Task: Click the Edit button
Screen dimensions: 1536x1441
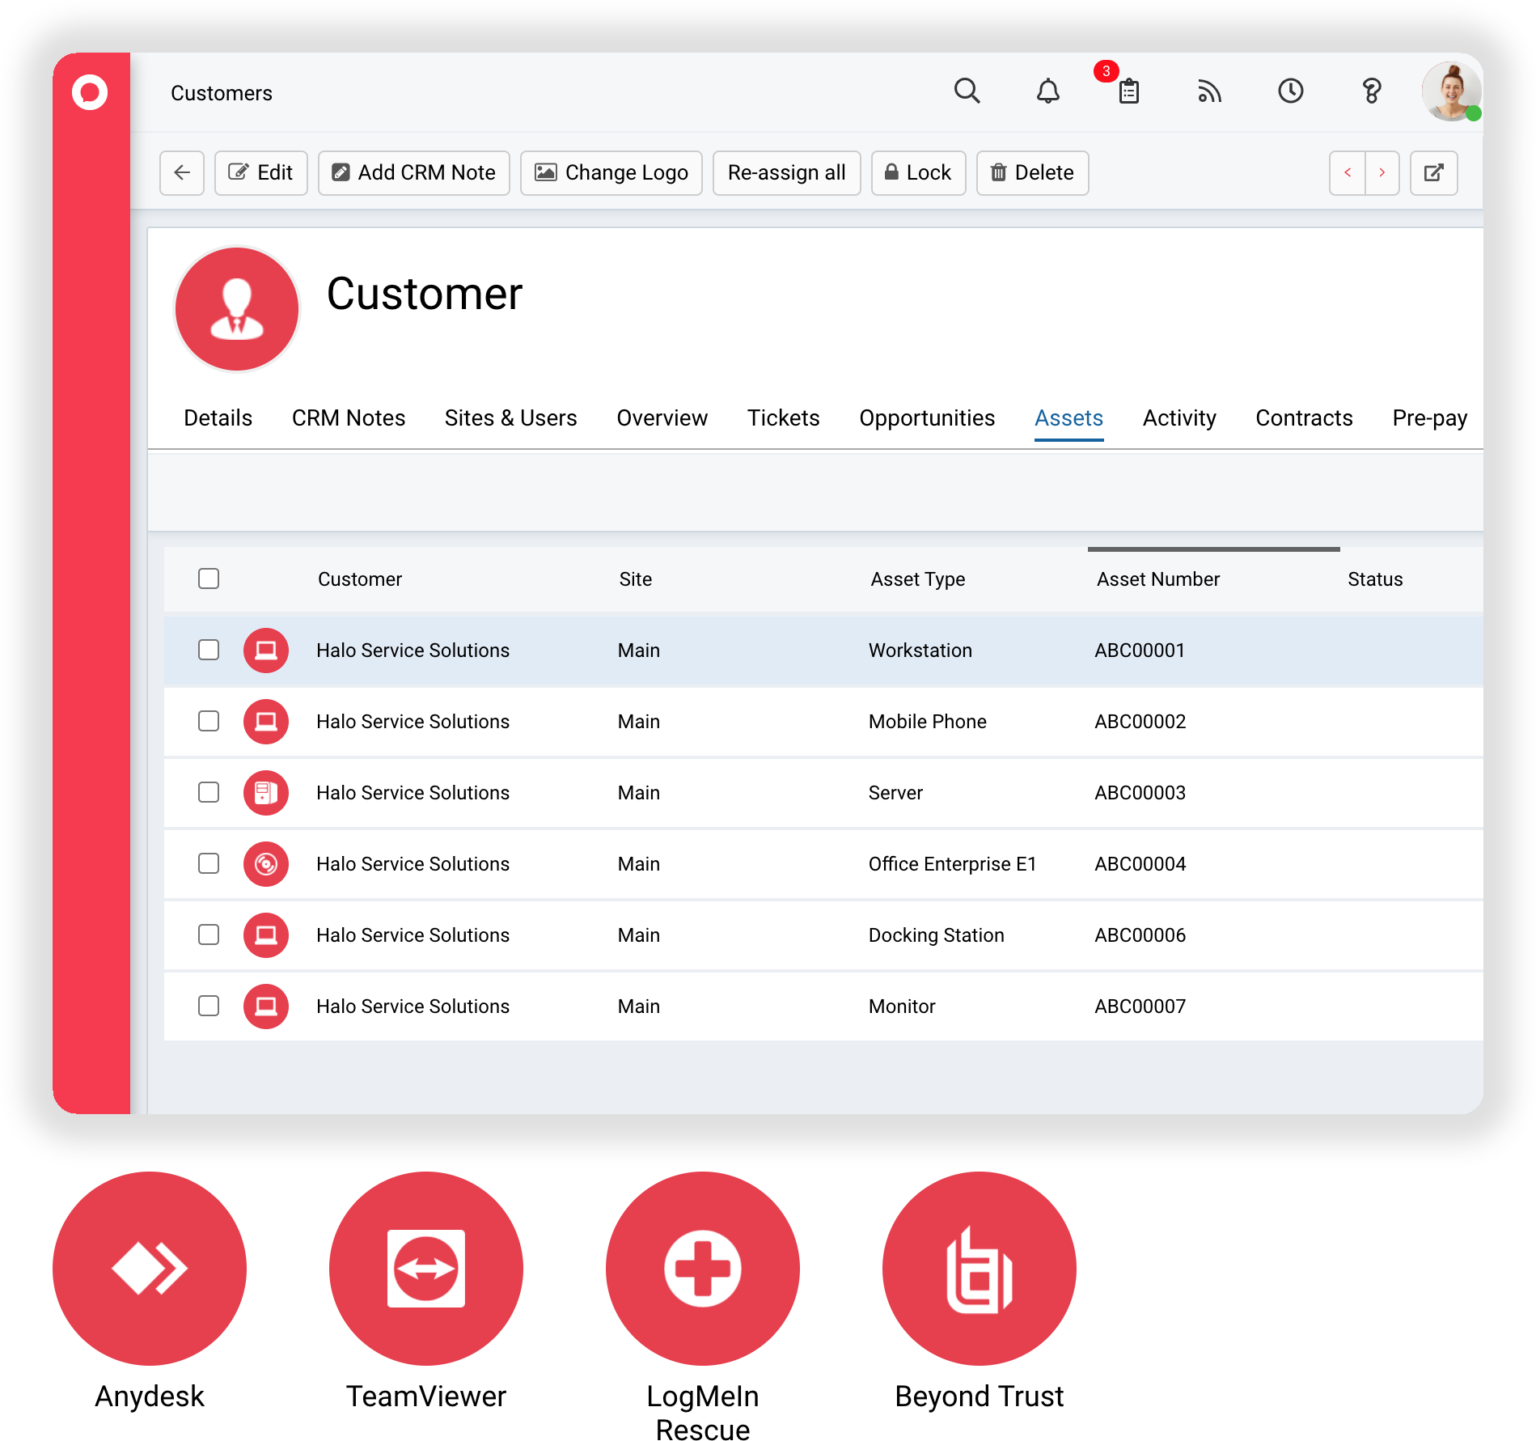Action: pos(261,172)
